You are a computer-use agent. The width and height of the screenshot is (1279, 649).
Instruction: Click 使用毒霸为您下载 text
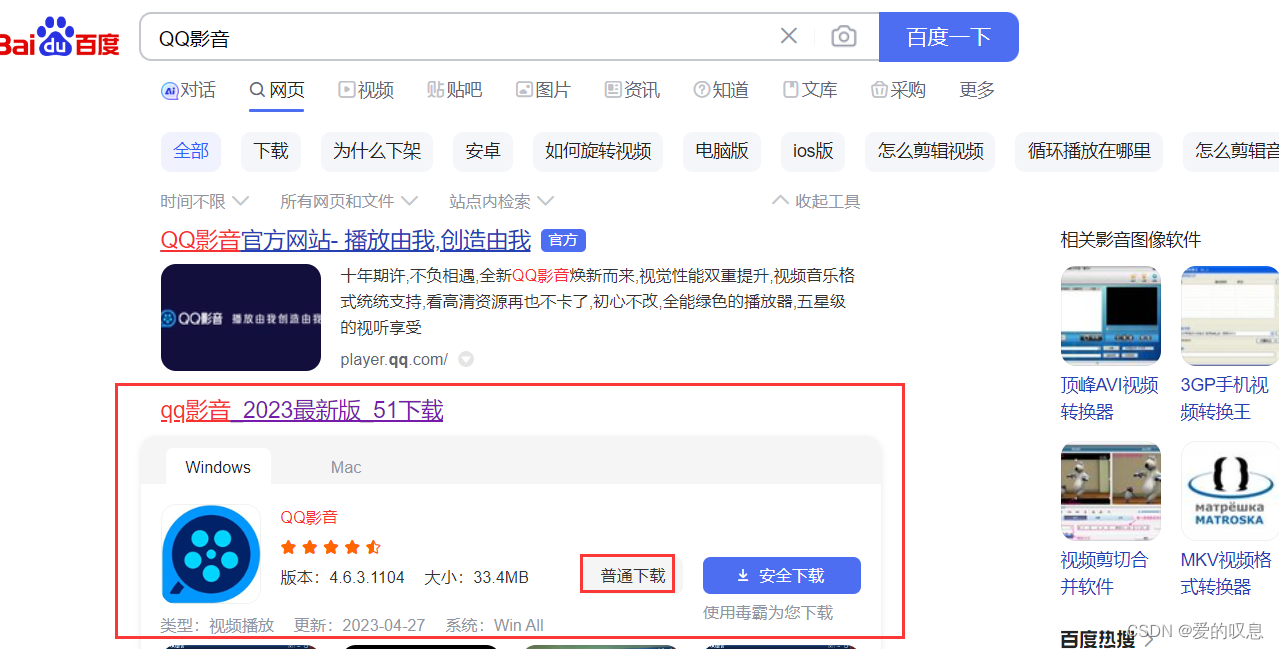click(x=768, y=612)
